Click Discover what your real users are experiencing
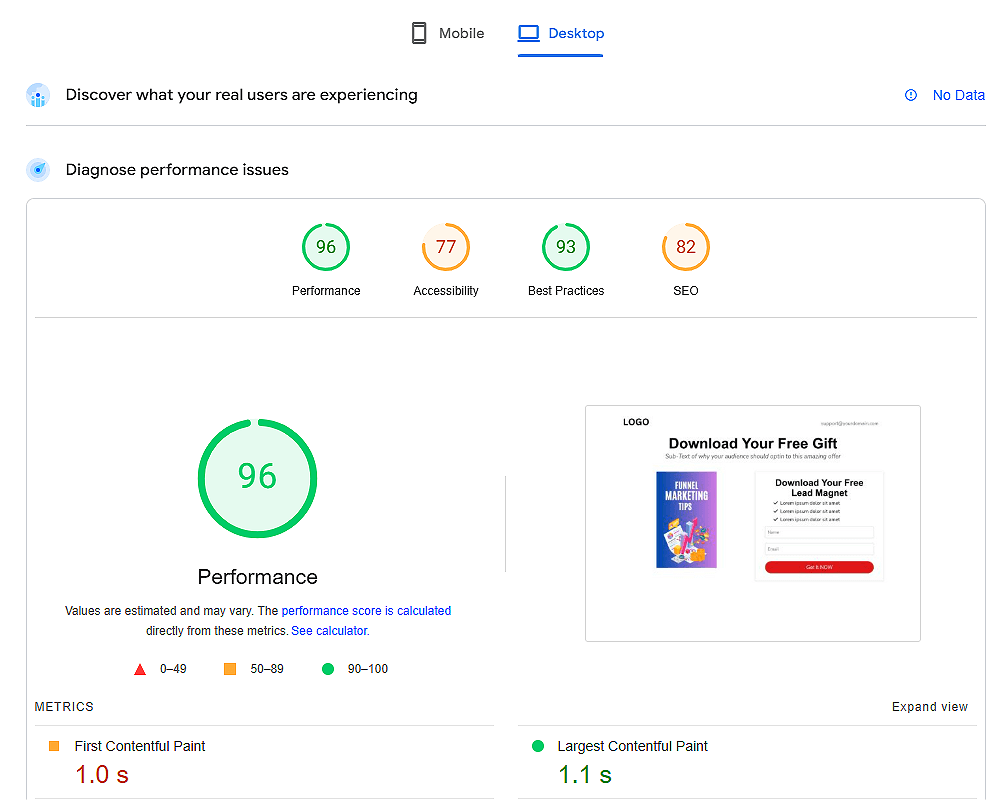The height and width of the screenshot is (800, 999). pyautogui.click(x=241, y=95)
